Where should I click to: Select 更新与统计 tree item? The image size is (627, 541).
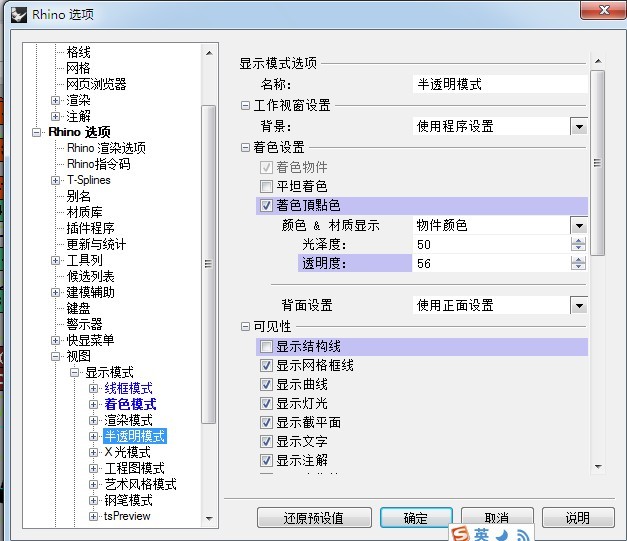(96, 244)
